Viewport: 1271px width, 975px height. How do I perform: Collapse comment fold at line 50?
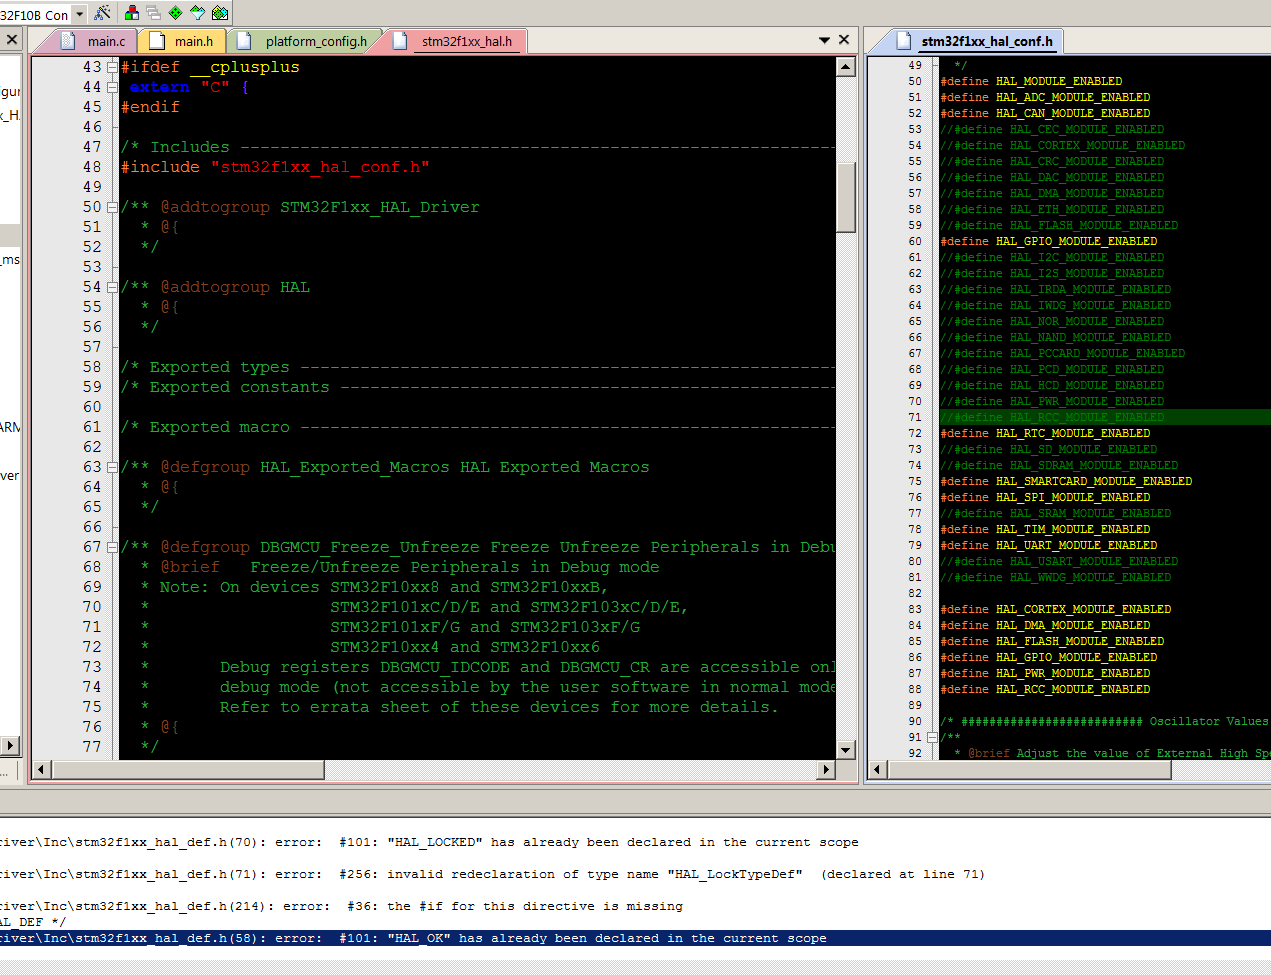point(112,207)
